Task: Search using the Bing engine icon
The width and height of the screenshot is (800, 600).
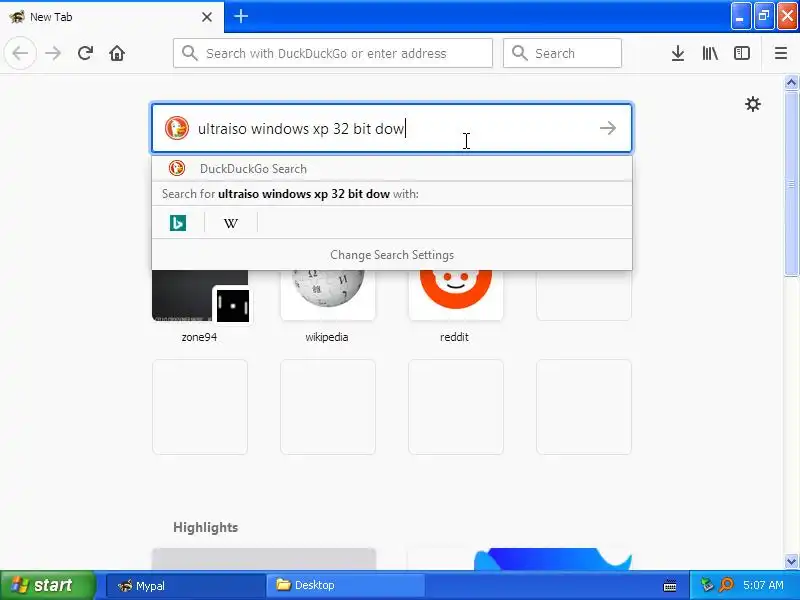Action: click(178, 223)
